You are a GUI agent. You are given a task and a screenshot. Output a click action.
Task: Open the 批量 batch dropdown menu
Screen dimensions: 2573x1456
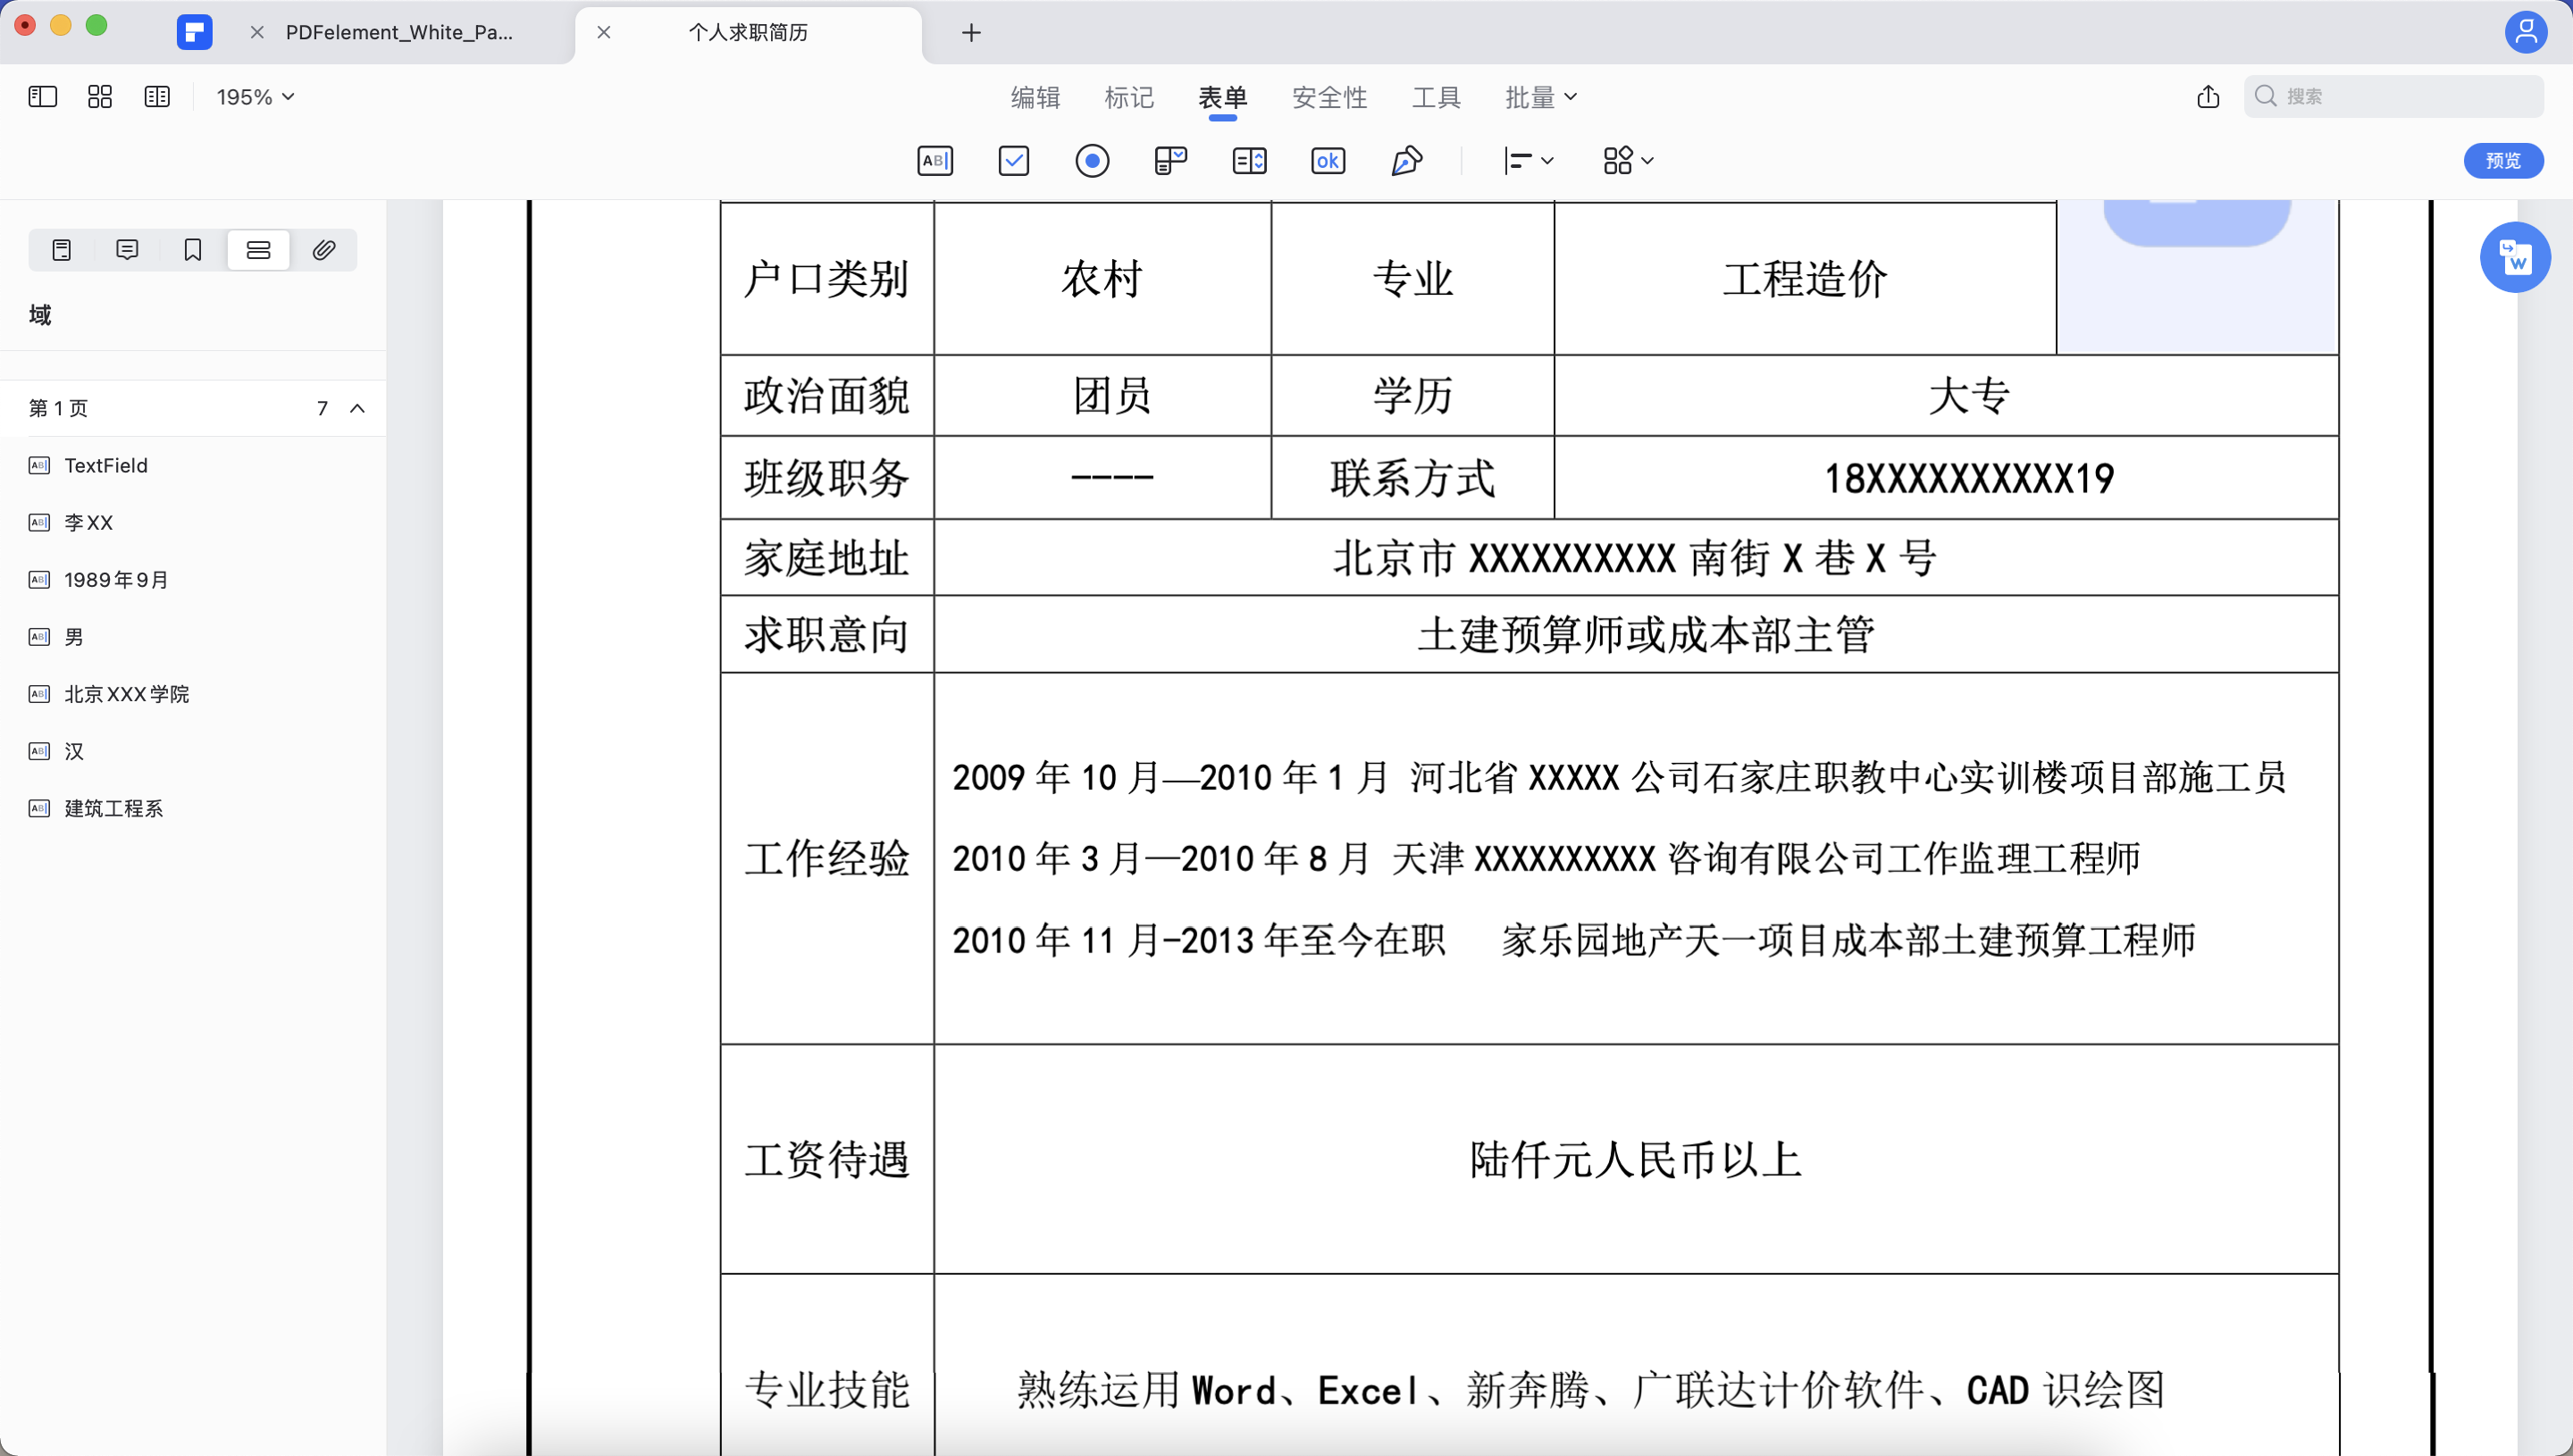click(x=1541, y=96)
